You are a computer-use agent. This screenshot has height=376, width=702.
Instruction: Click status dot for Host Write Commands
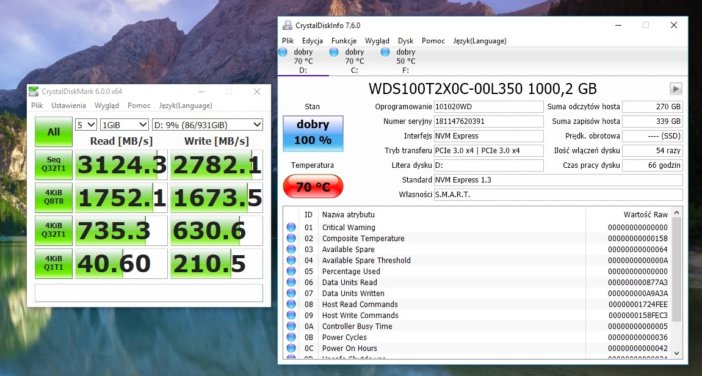(291, 315)
